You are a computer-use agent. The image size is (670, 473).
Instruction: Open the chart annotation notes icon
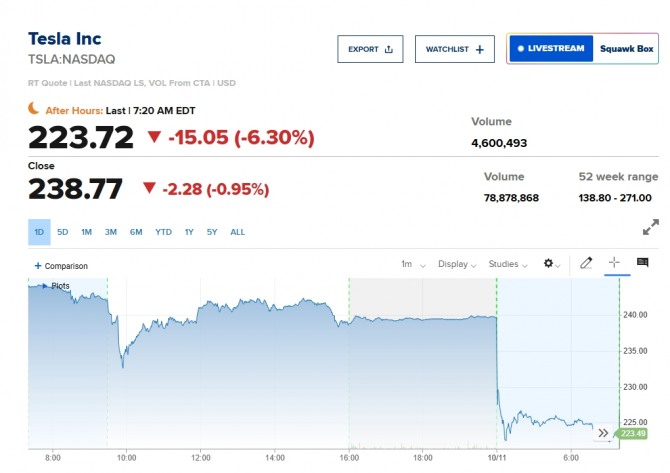pos(643,262)
